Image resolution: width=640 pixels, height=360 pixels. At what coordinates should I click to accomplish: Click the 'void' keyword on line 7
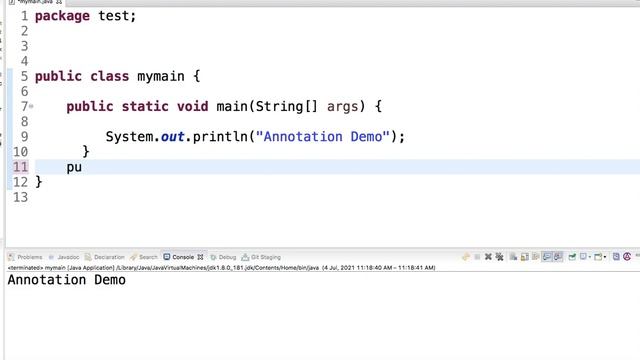click(192, 107)
